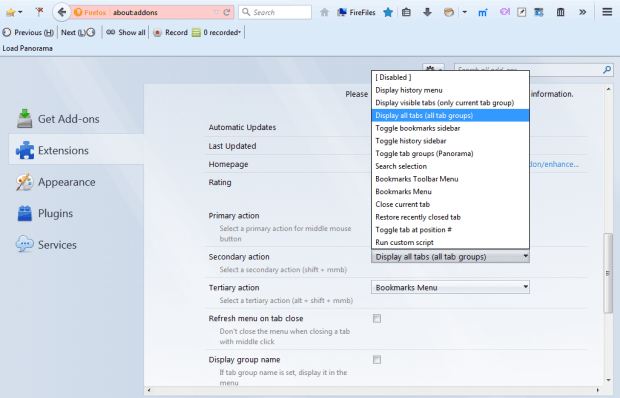Switch to the Extensions section
Screen dimensions: 620x398
[76, 150]
